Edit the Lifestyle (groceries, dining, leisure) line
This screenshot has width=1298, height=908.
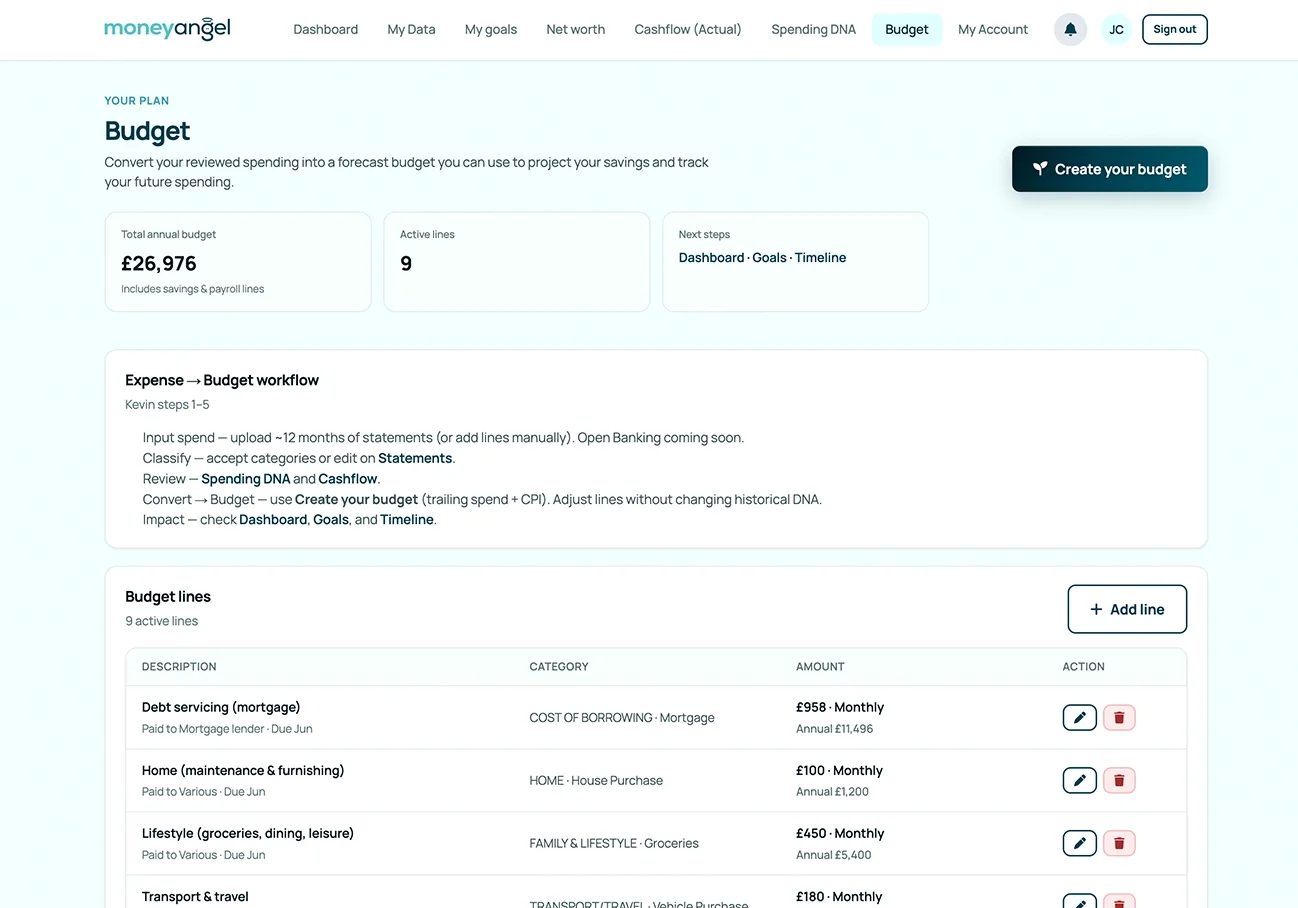point(1079,843)
